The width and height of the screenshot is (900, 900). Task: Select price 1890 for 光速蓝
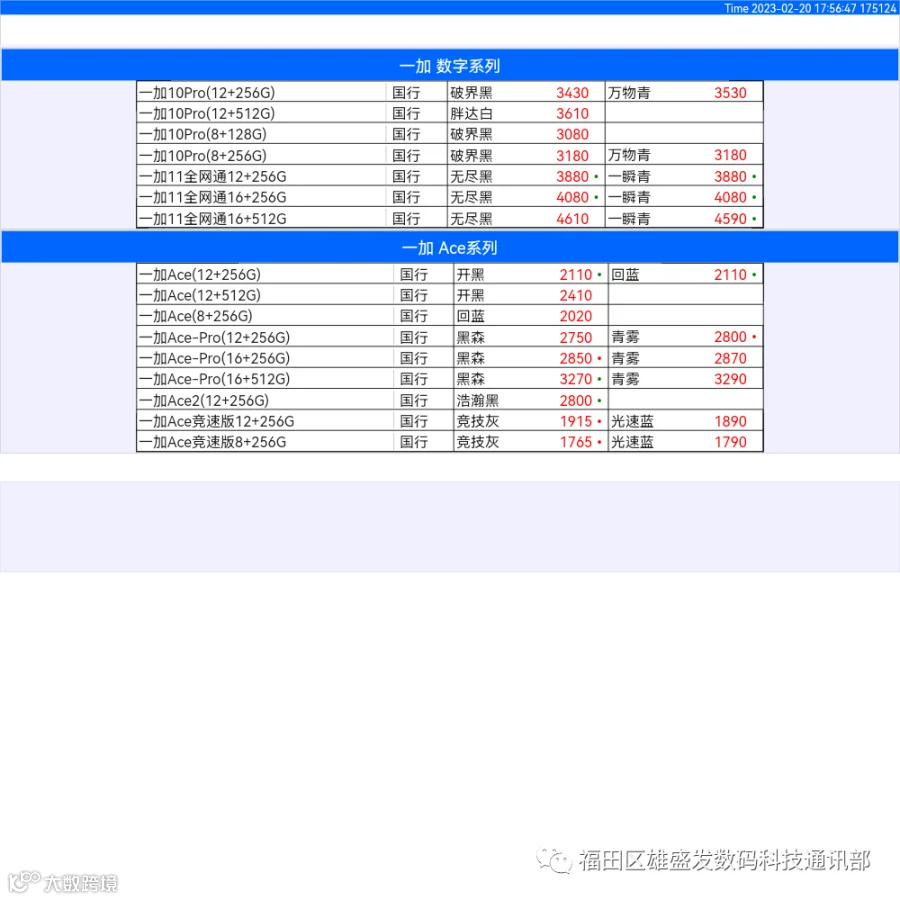[730, 421]
